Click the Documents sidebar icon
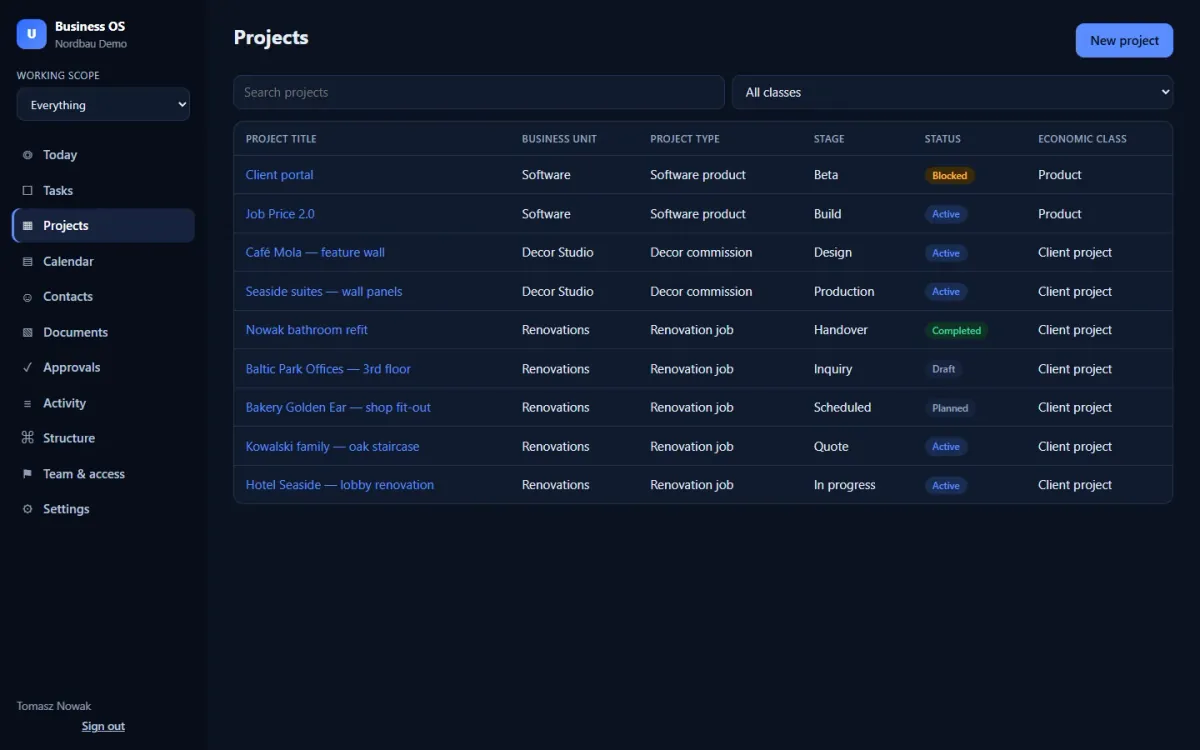1200x750 pixels. 27,332
